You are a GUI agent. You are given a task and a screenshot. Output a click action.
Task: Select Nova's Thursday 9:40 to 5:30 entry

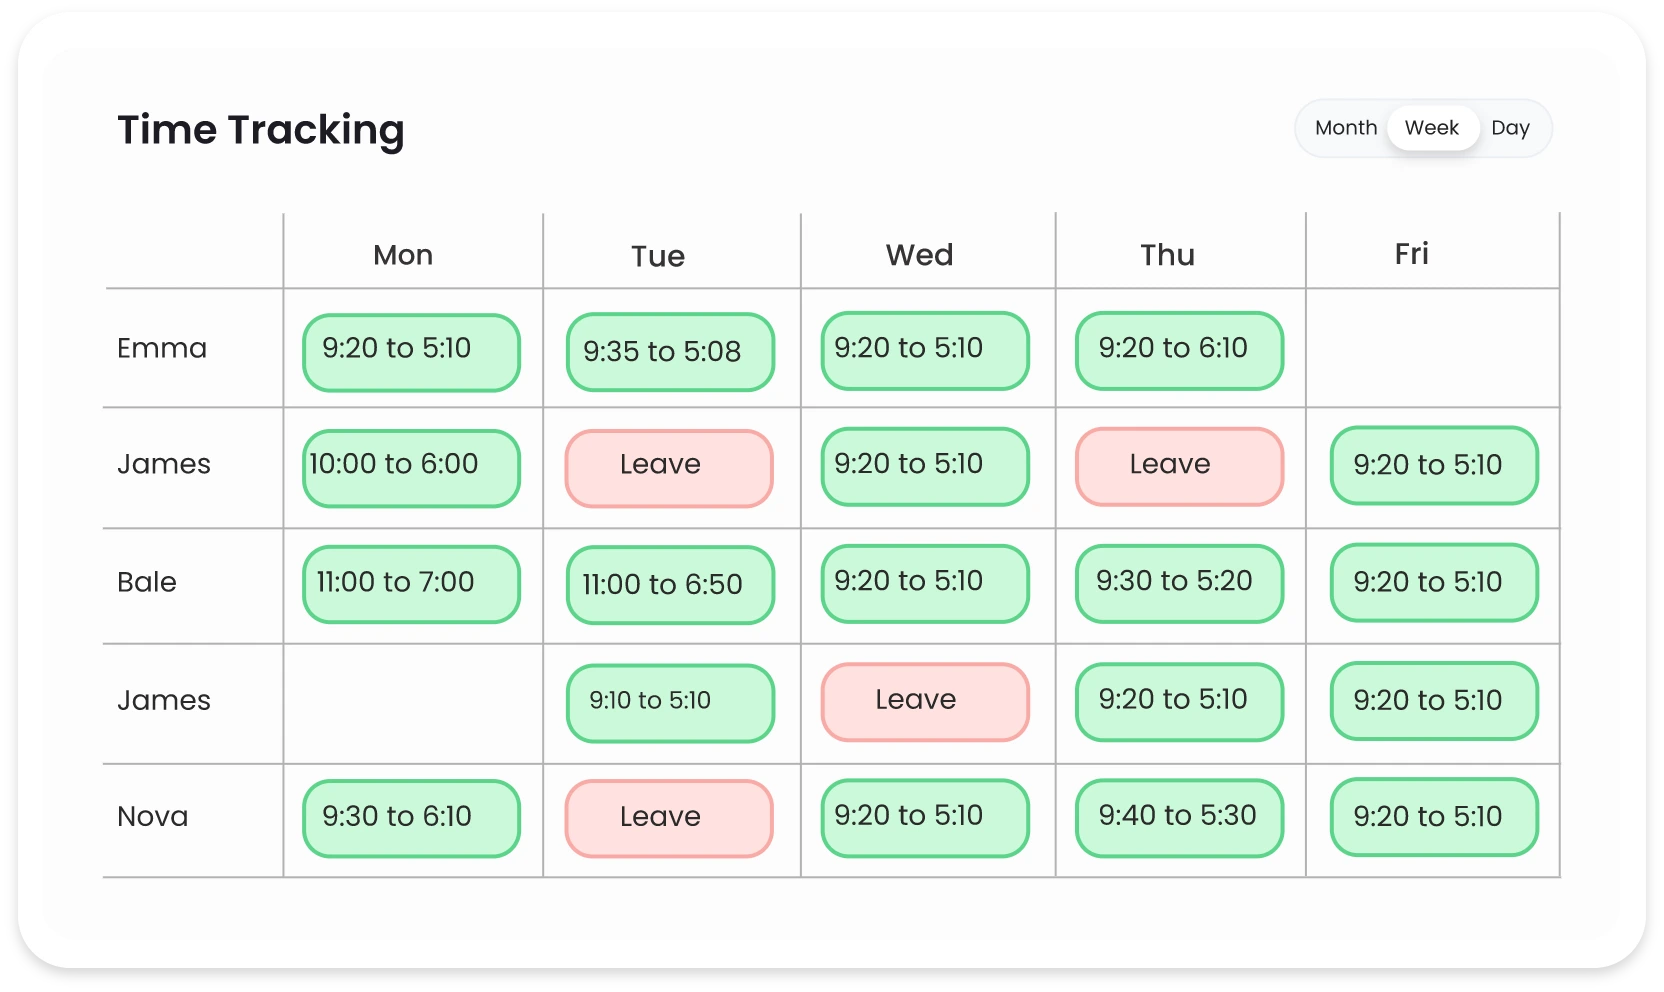1179,818
